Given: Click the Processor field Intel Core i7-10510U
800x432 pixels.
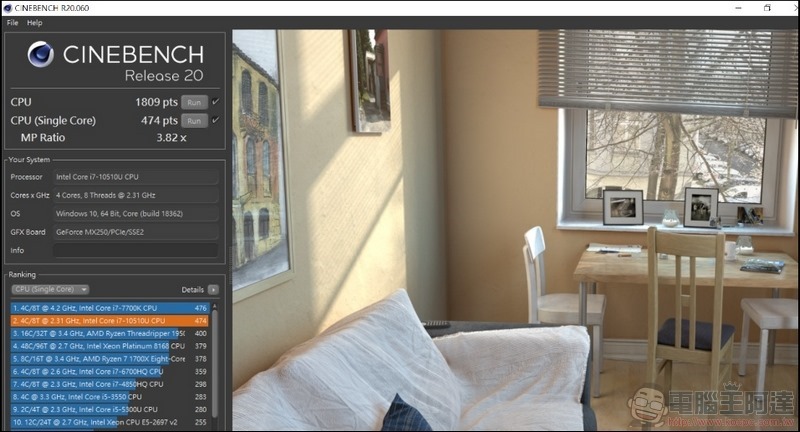Looking at the screenshot, I should click(136, 177).
